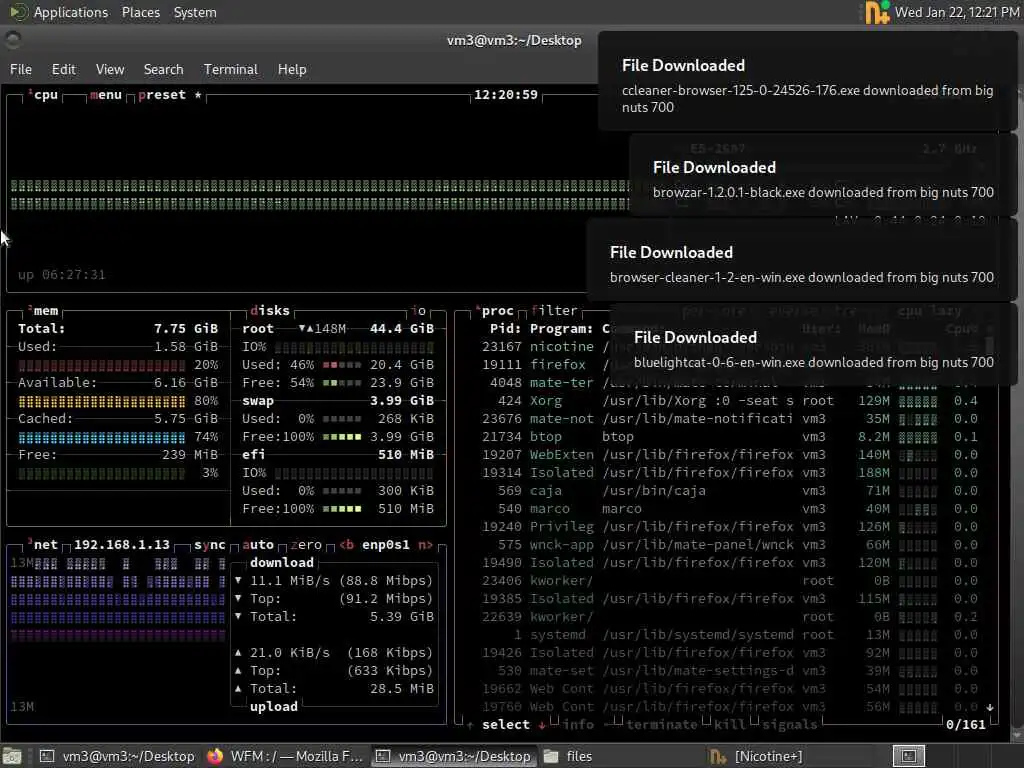Click the proc box label in btop
The image size is (1024, 768).
coord(496,311)
